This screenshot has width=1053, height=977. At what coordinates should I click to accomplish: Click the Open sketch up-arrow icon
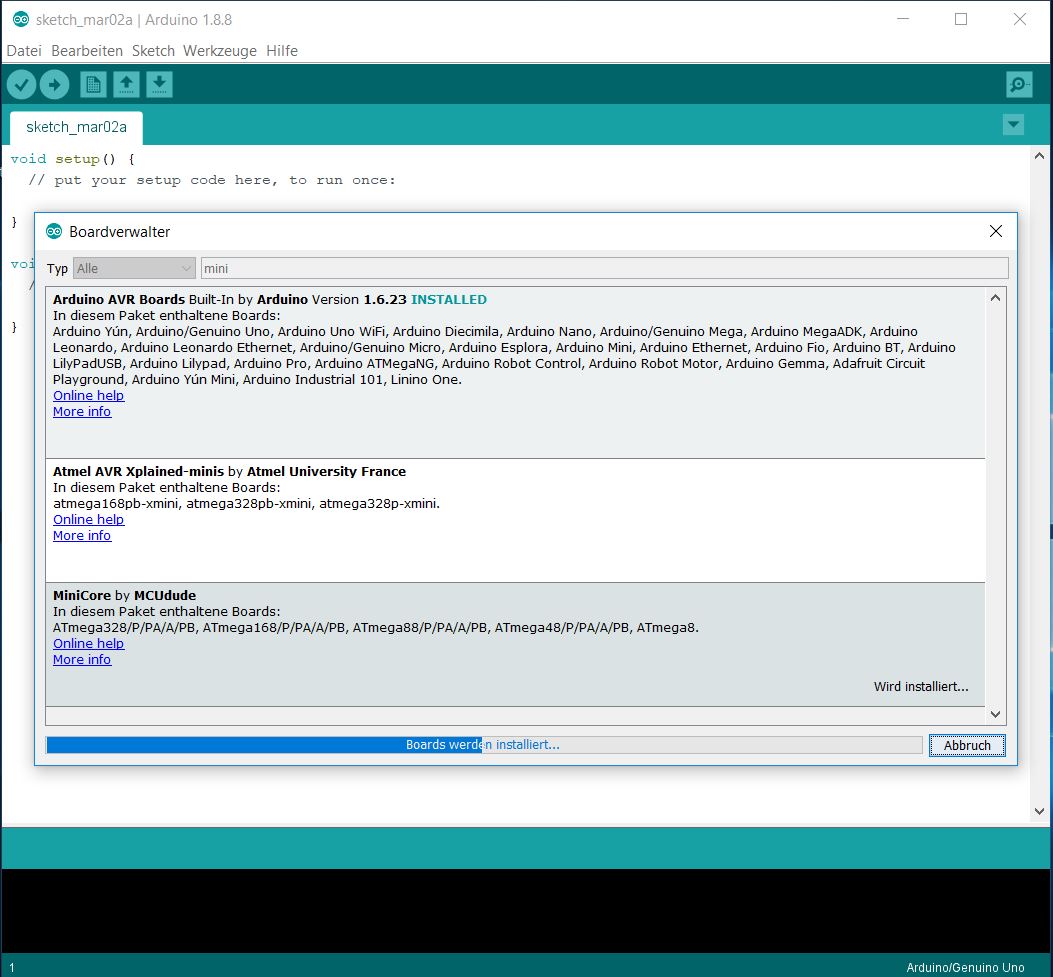[126, 85]
